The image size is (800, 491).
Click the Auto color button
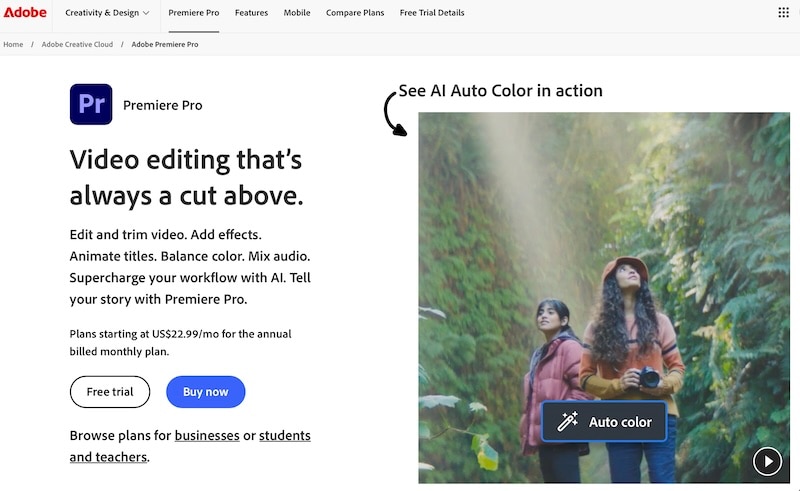click(x=604, y=422)
